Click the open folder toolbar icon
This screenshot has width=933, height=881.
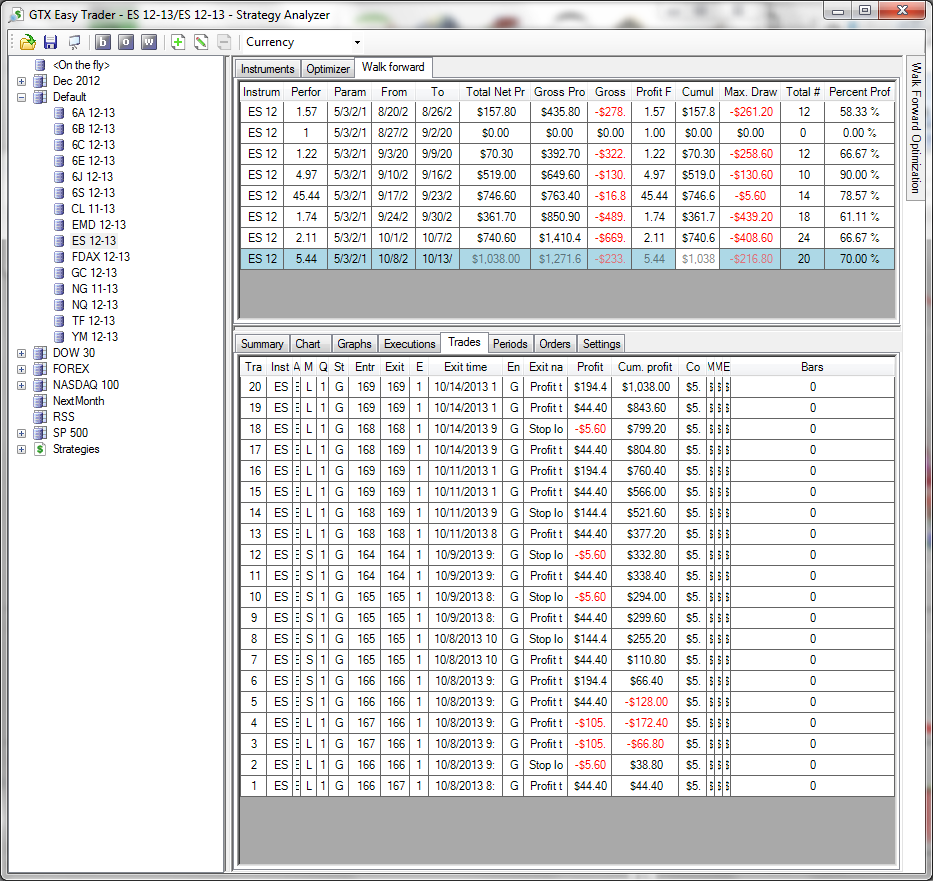pos(27,42)
